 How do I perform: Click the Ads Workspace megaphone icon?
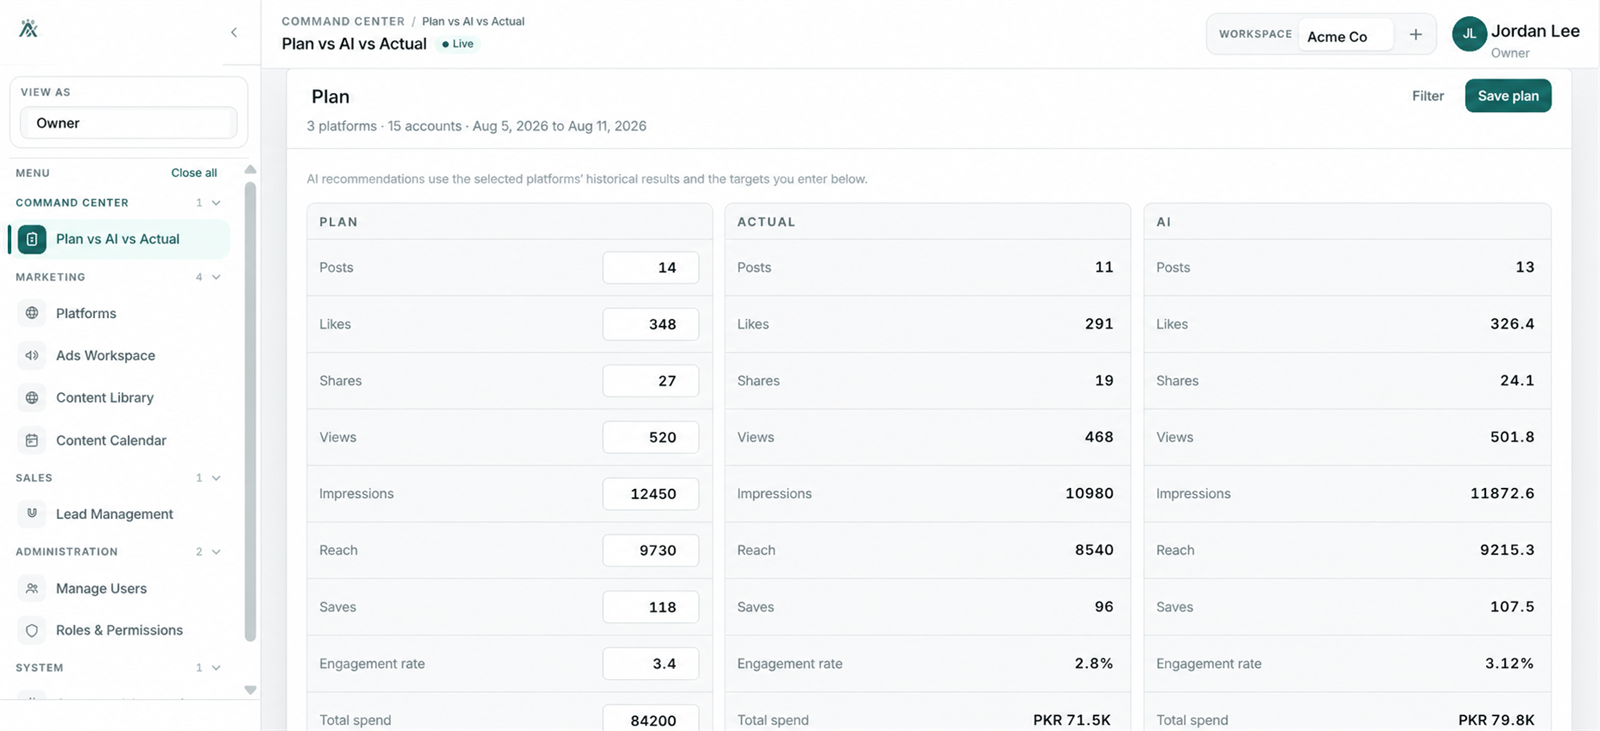32,355
